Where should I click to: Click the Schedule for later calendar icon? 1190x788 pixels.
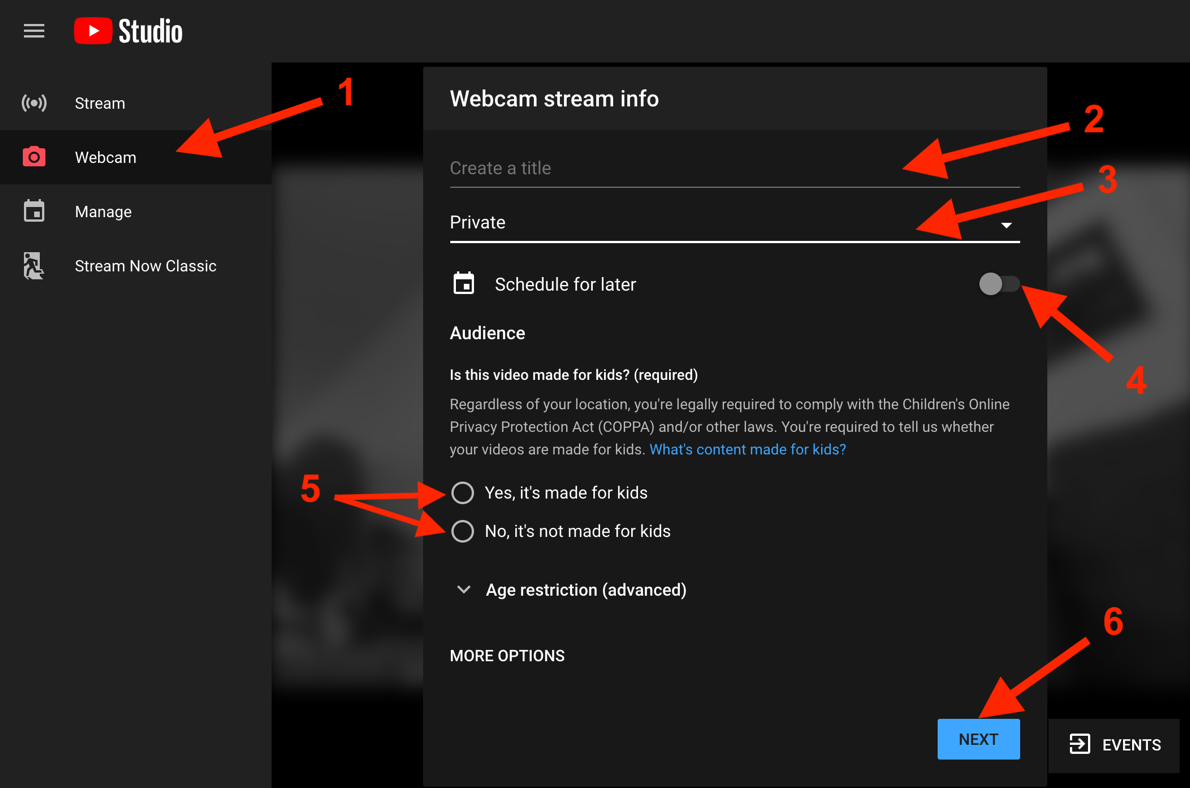(464, 283)
